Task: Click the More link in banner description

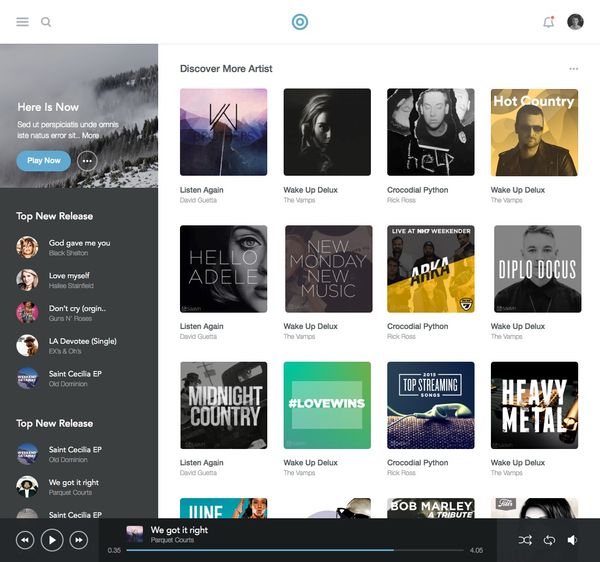Action: pyautogui.click(x=90, y=135)
